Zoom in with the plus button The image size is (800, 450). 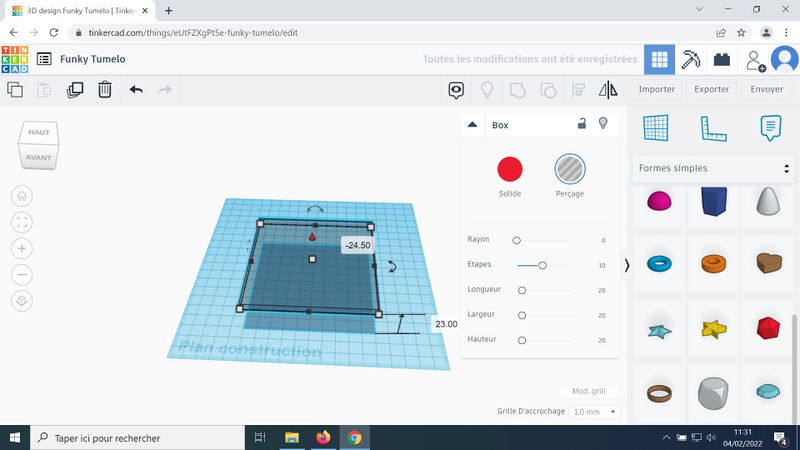point(22,248)
